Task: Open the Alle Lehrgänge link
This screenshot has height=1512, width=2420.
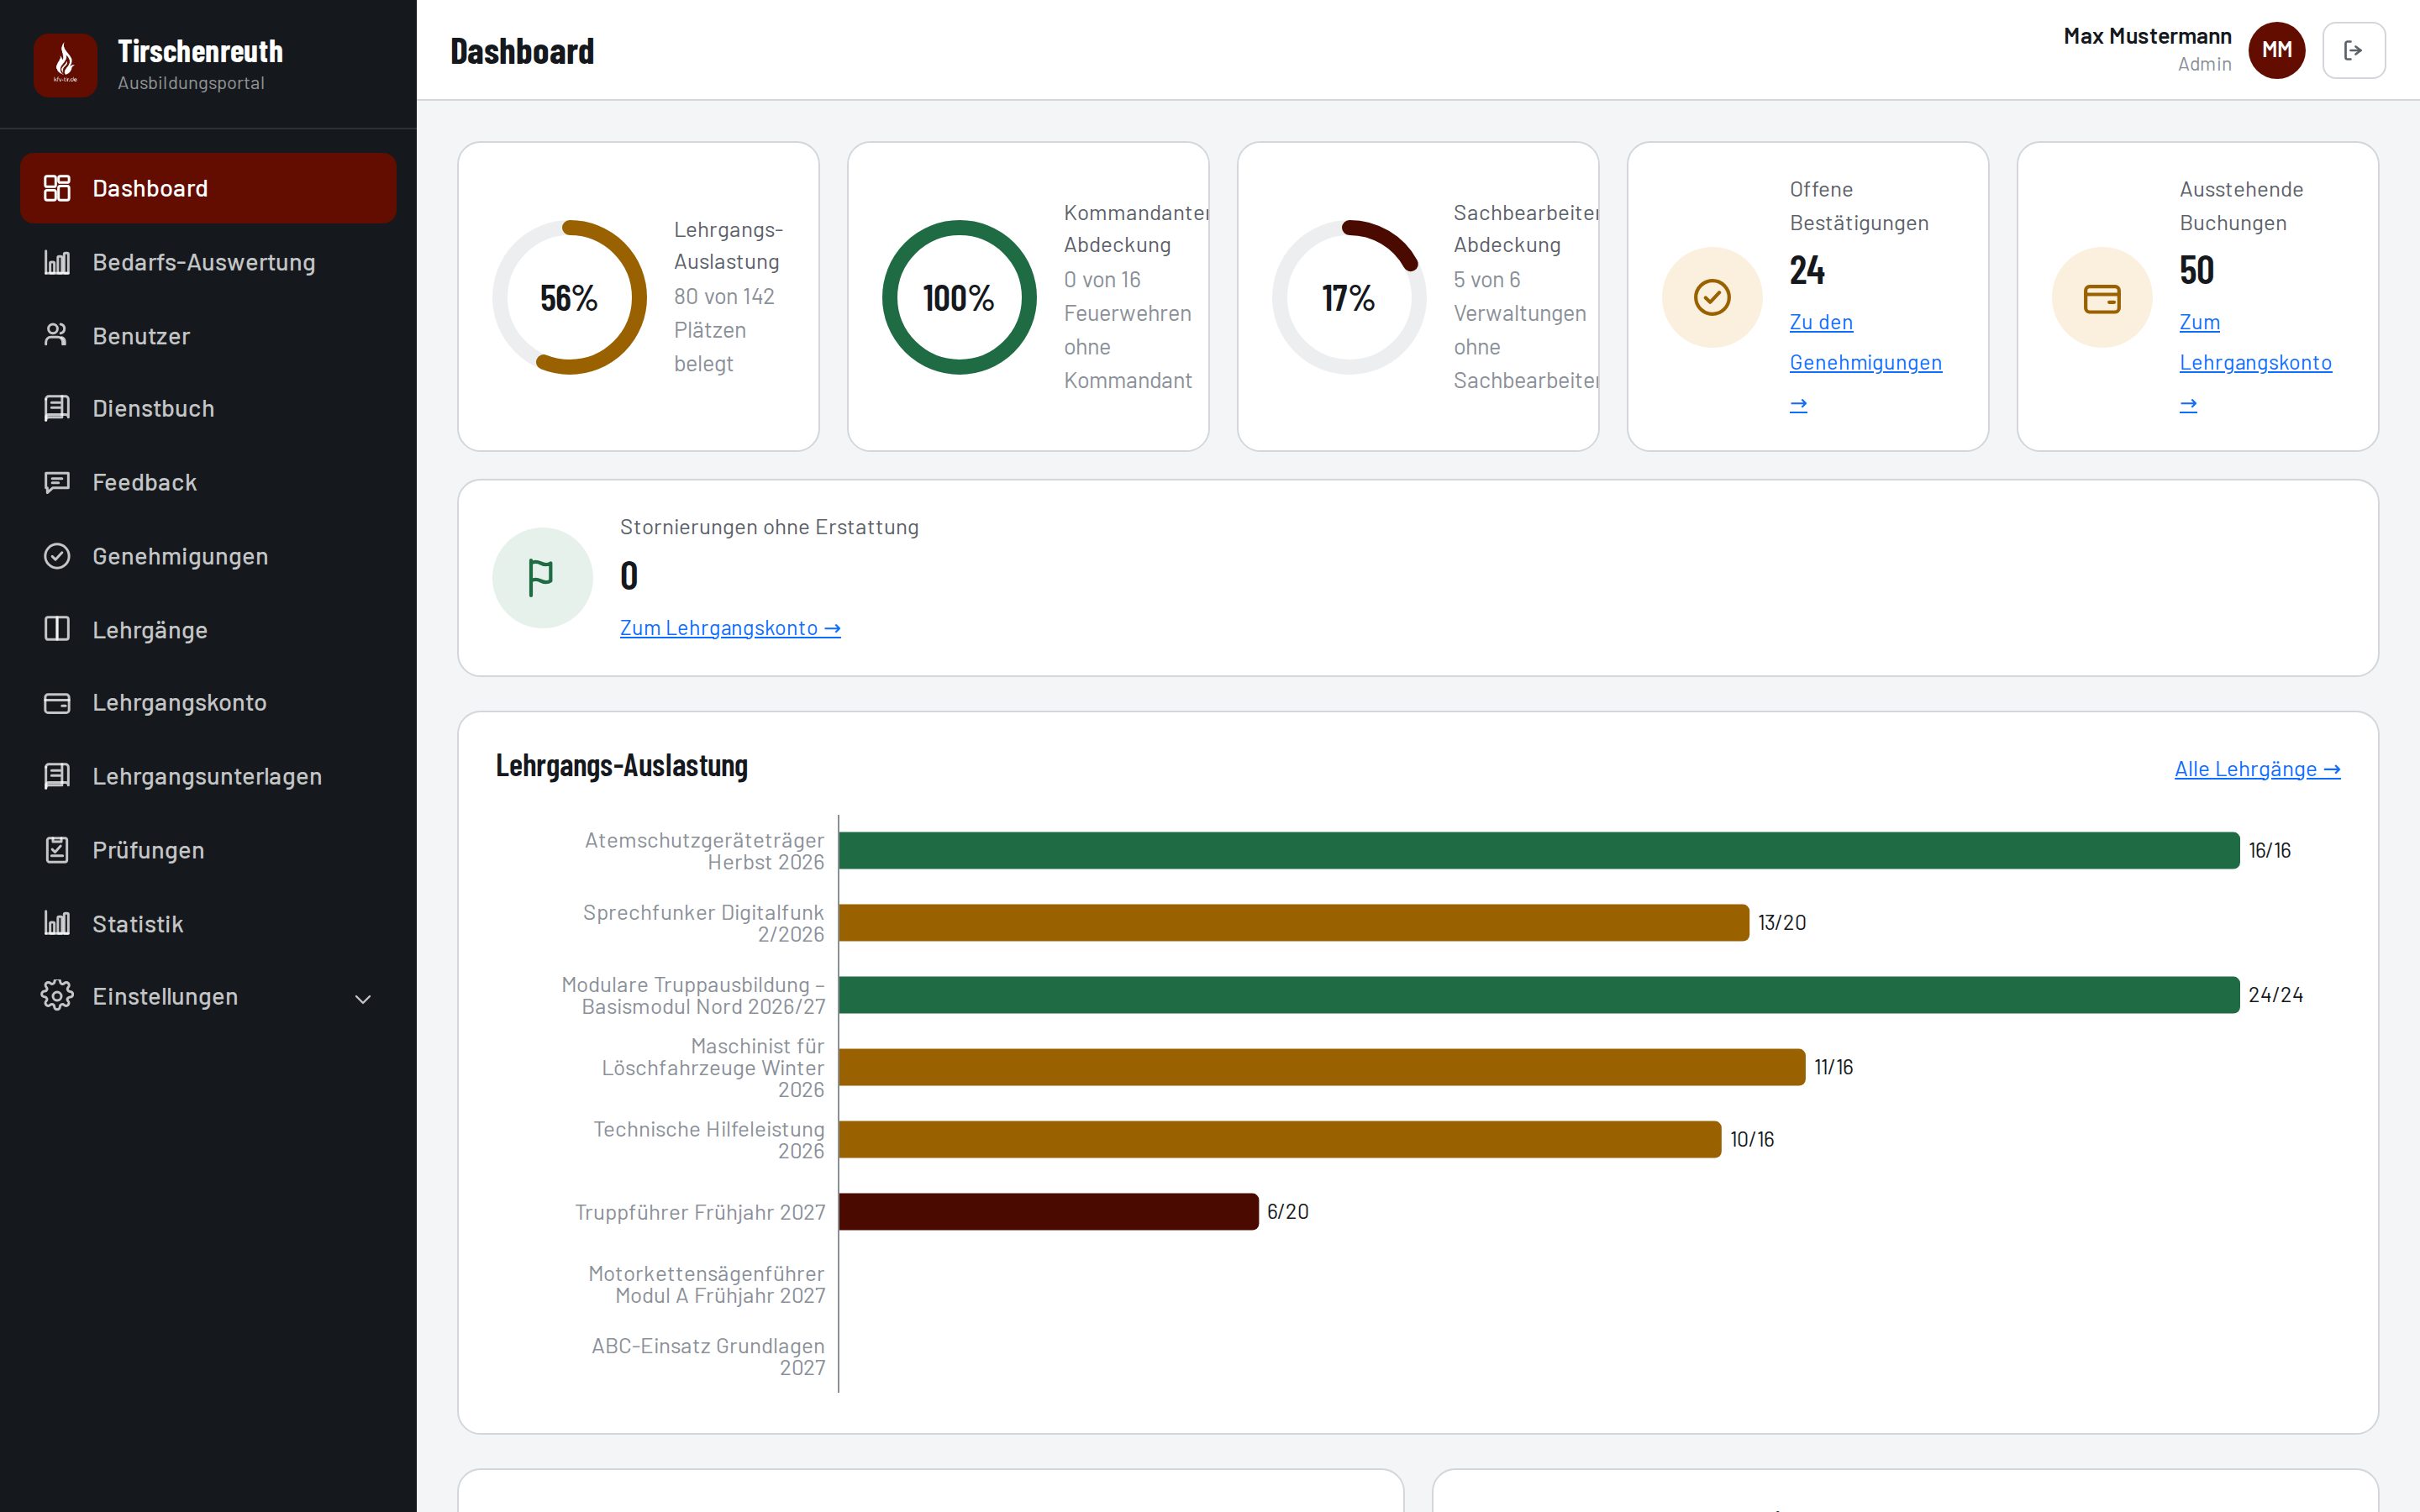Action: (2257, 769)
